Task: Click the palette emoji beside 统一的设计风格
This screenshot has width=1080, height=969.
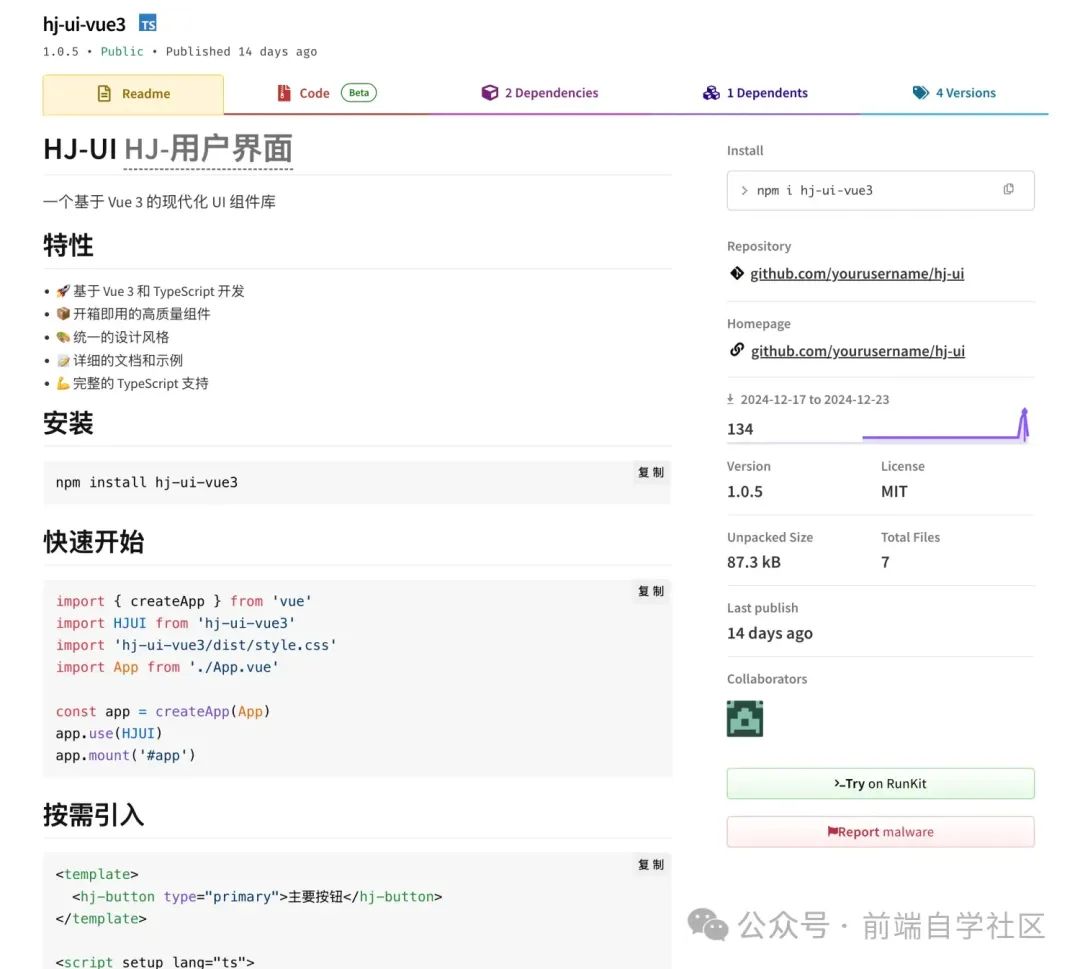Action: click(x=63, y=337)
